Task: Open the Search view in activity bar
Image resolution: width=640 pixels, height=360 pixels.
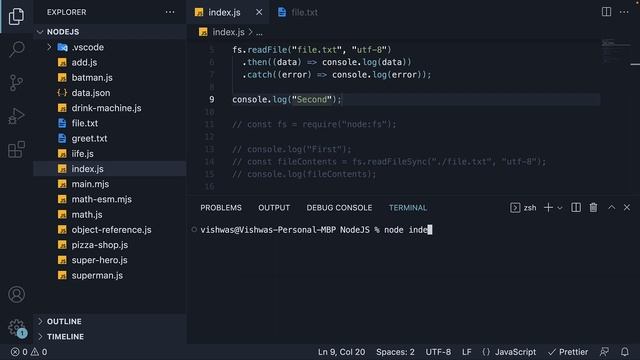Action: 16,49
